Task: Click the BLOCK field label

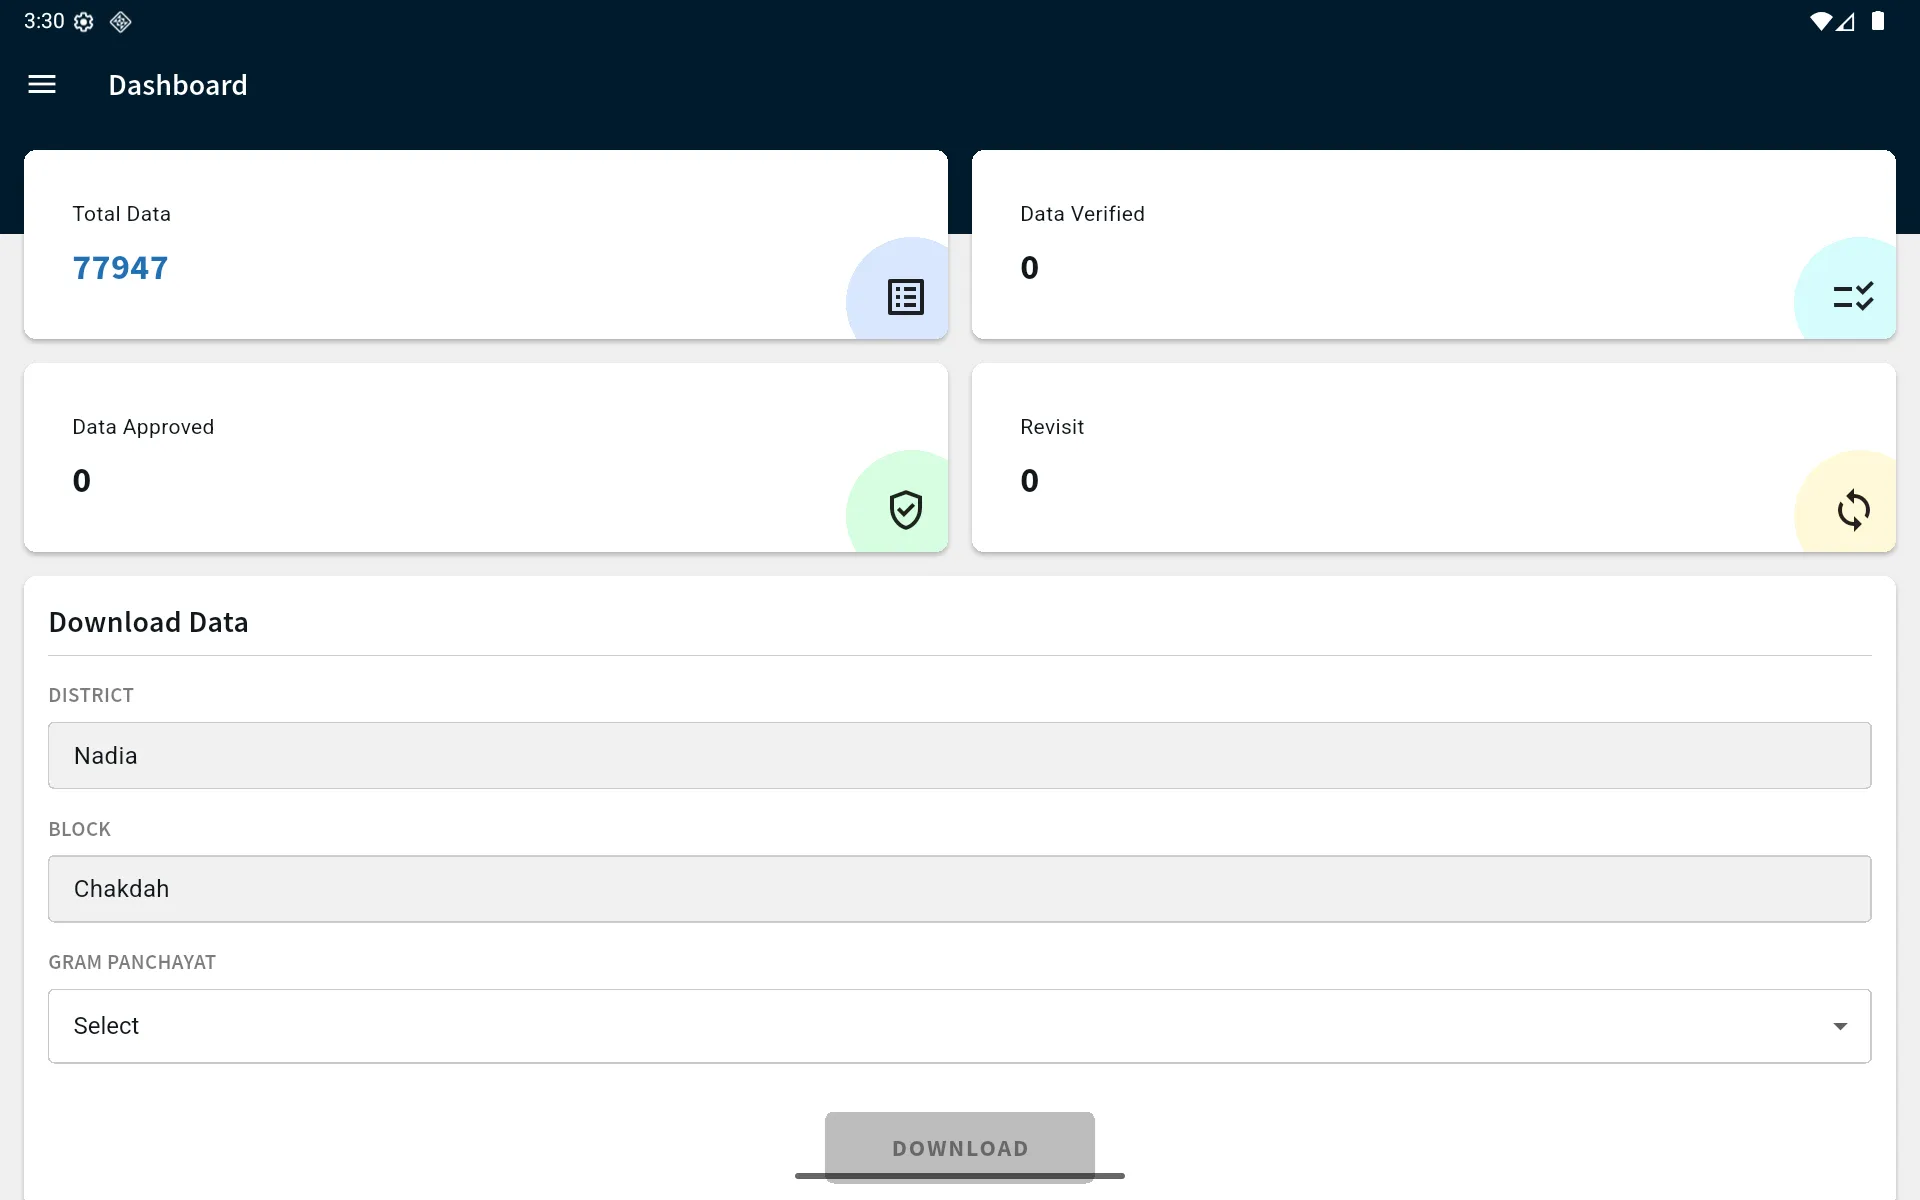Action: pos(80,829)
